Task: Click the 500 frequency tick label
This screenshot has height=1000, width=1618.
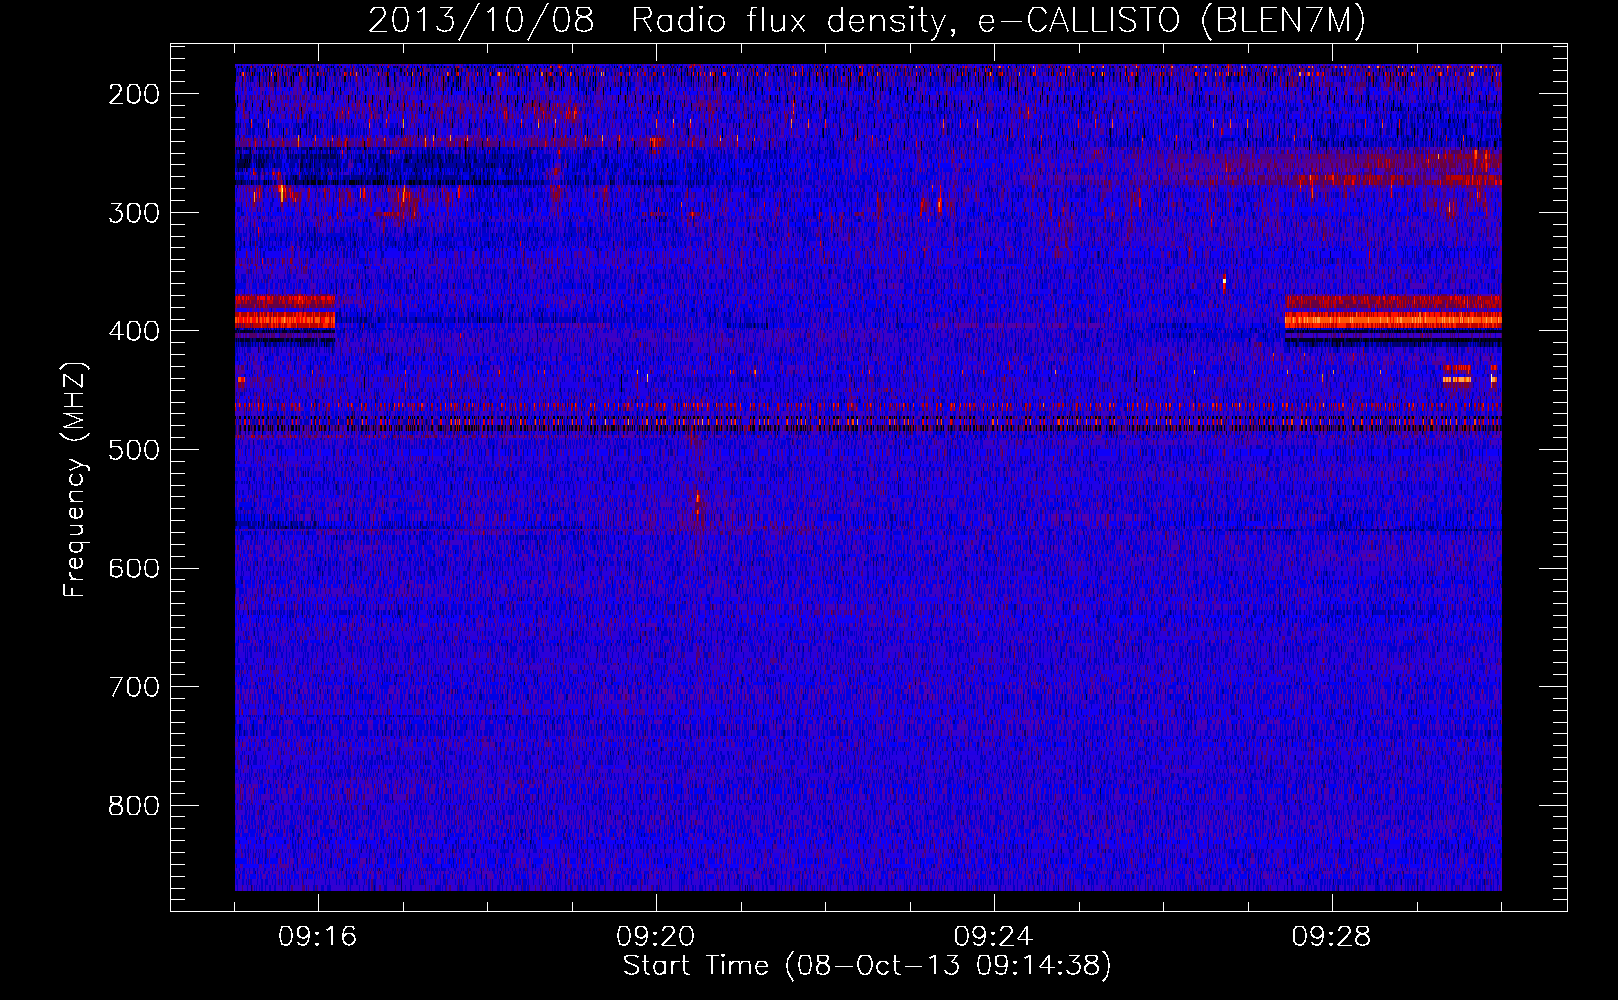Action: point(133,450)
